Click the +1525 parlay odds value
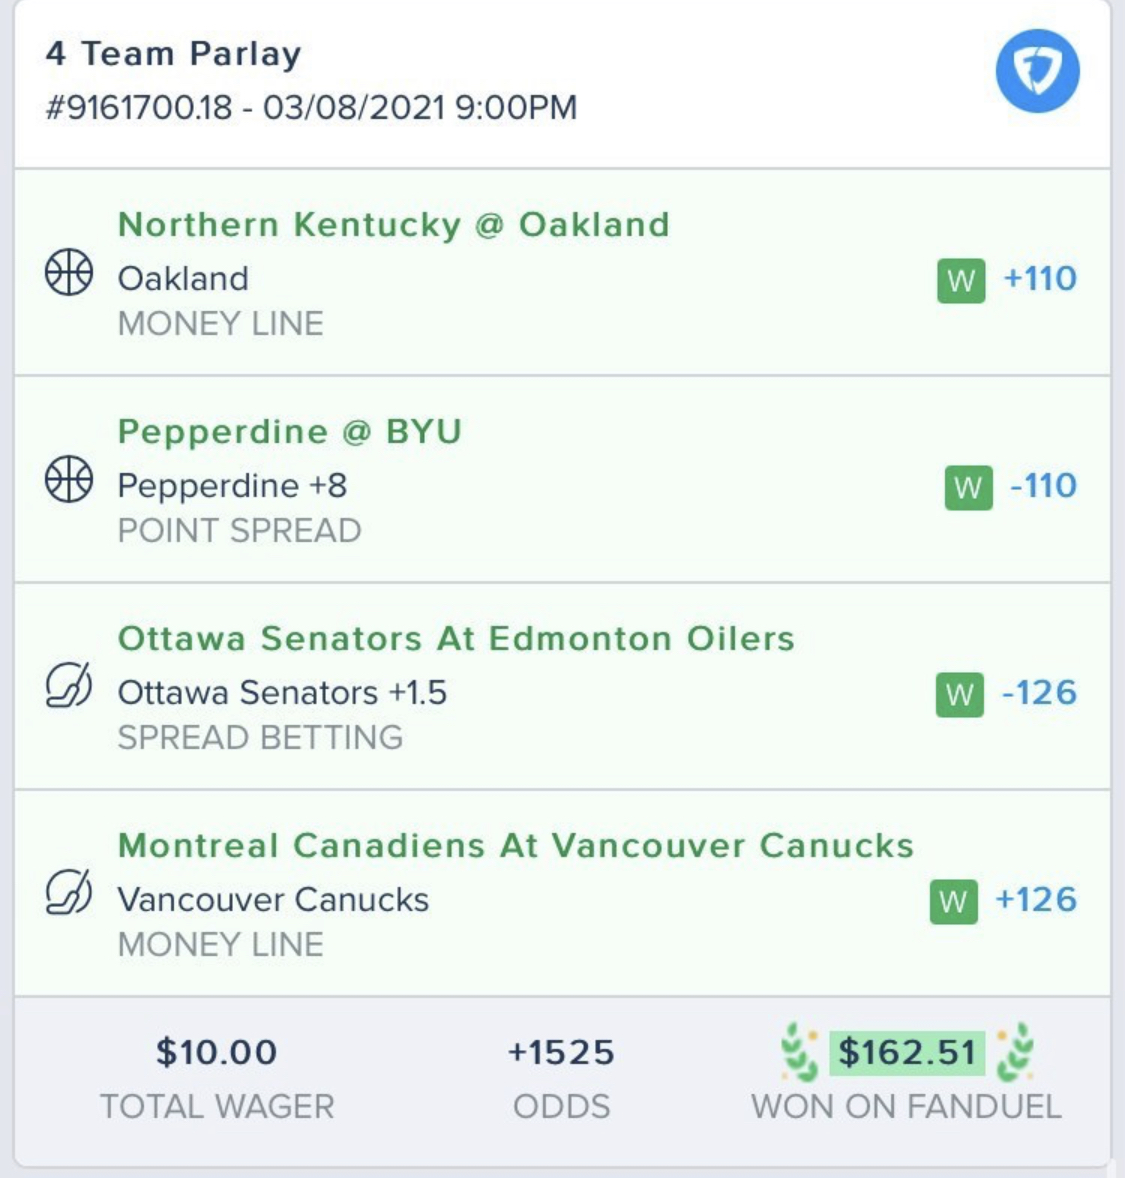The height and width of the screenshot is (1178, 1125). (x=561, y=1053)
